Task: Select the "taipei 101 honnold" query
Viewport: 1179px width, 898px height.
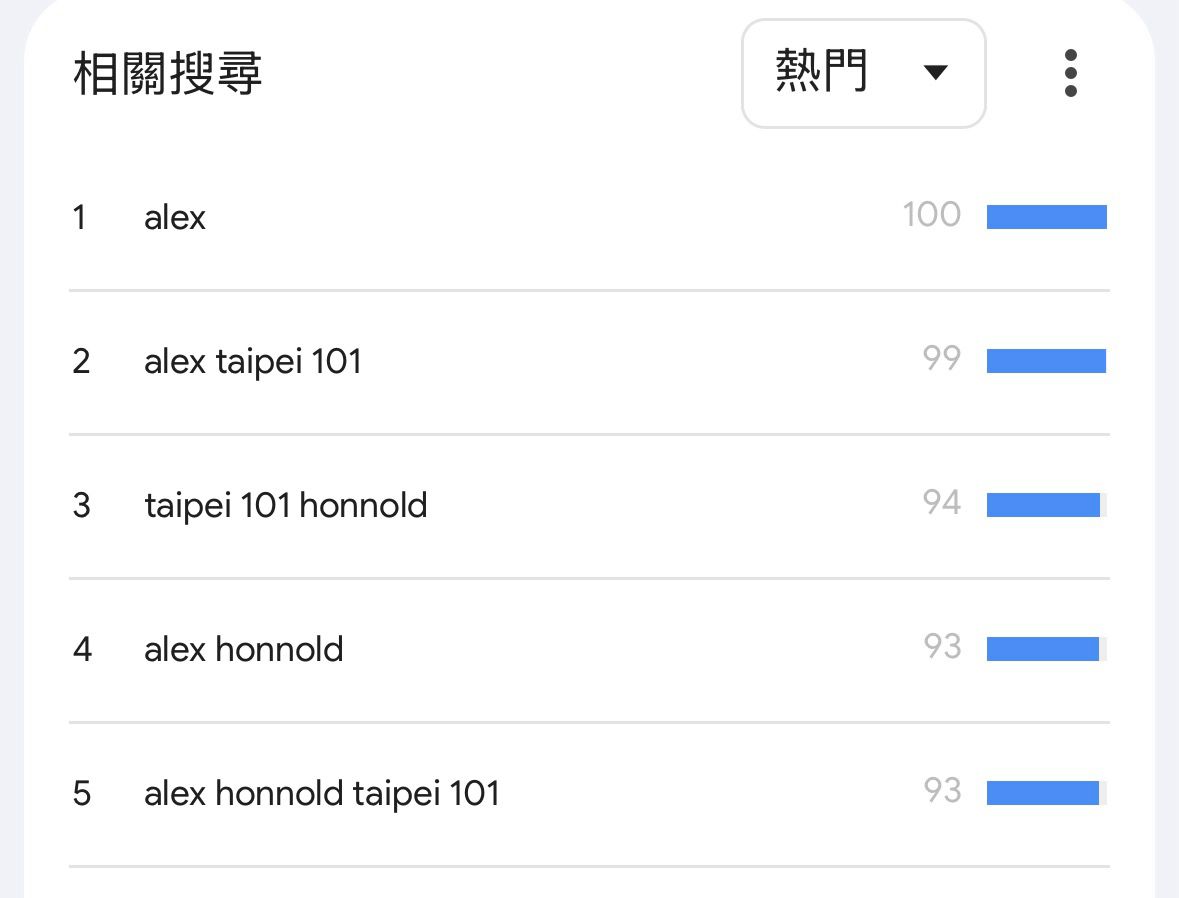Action: point(285,505)
